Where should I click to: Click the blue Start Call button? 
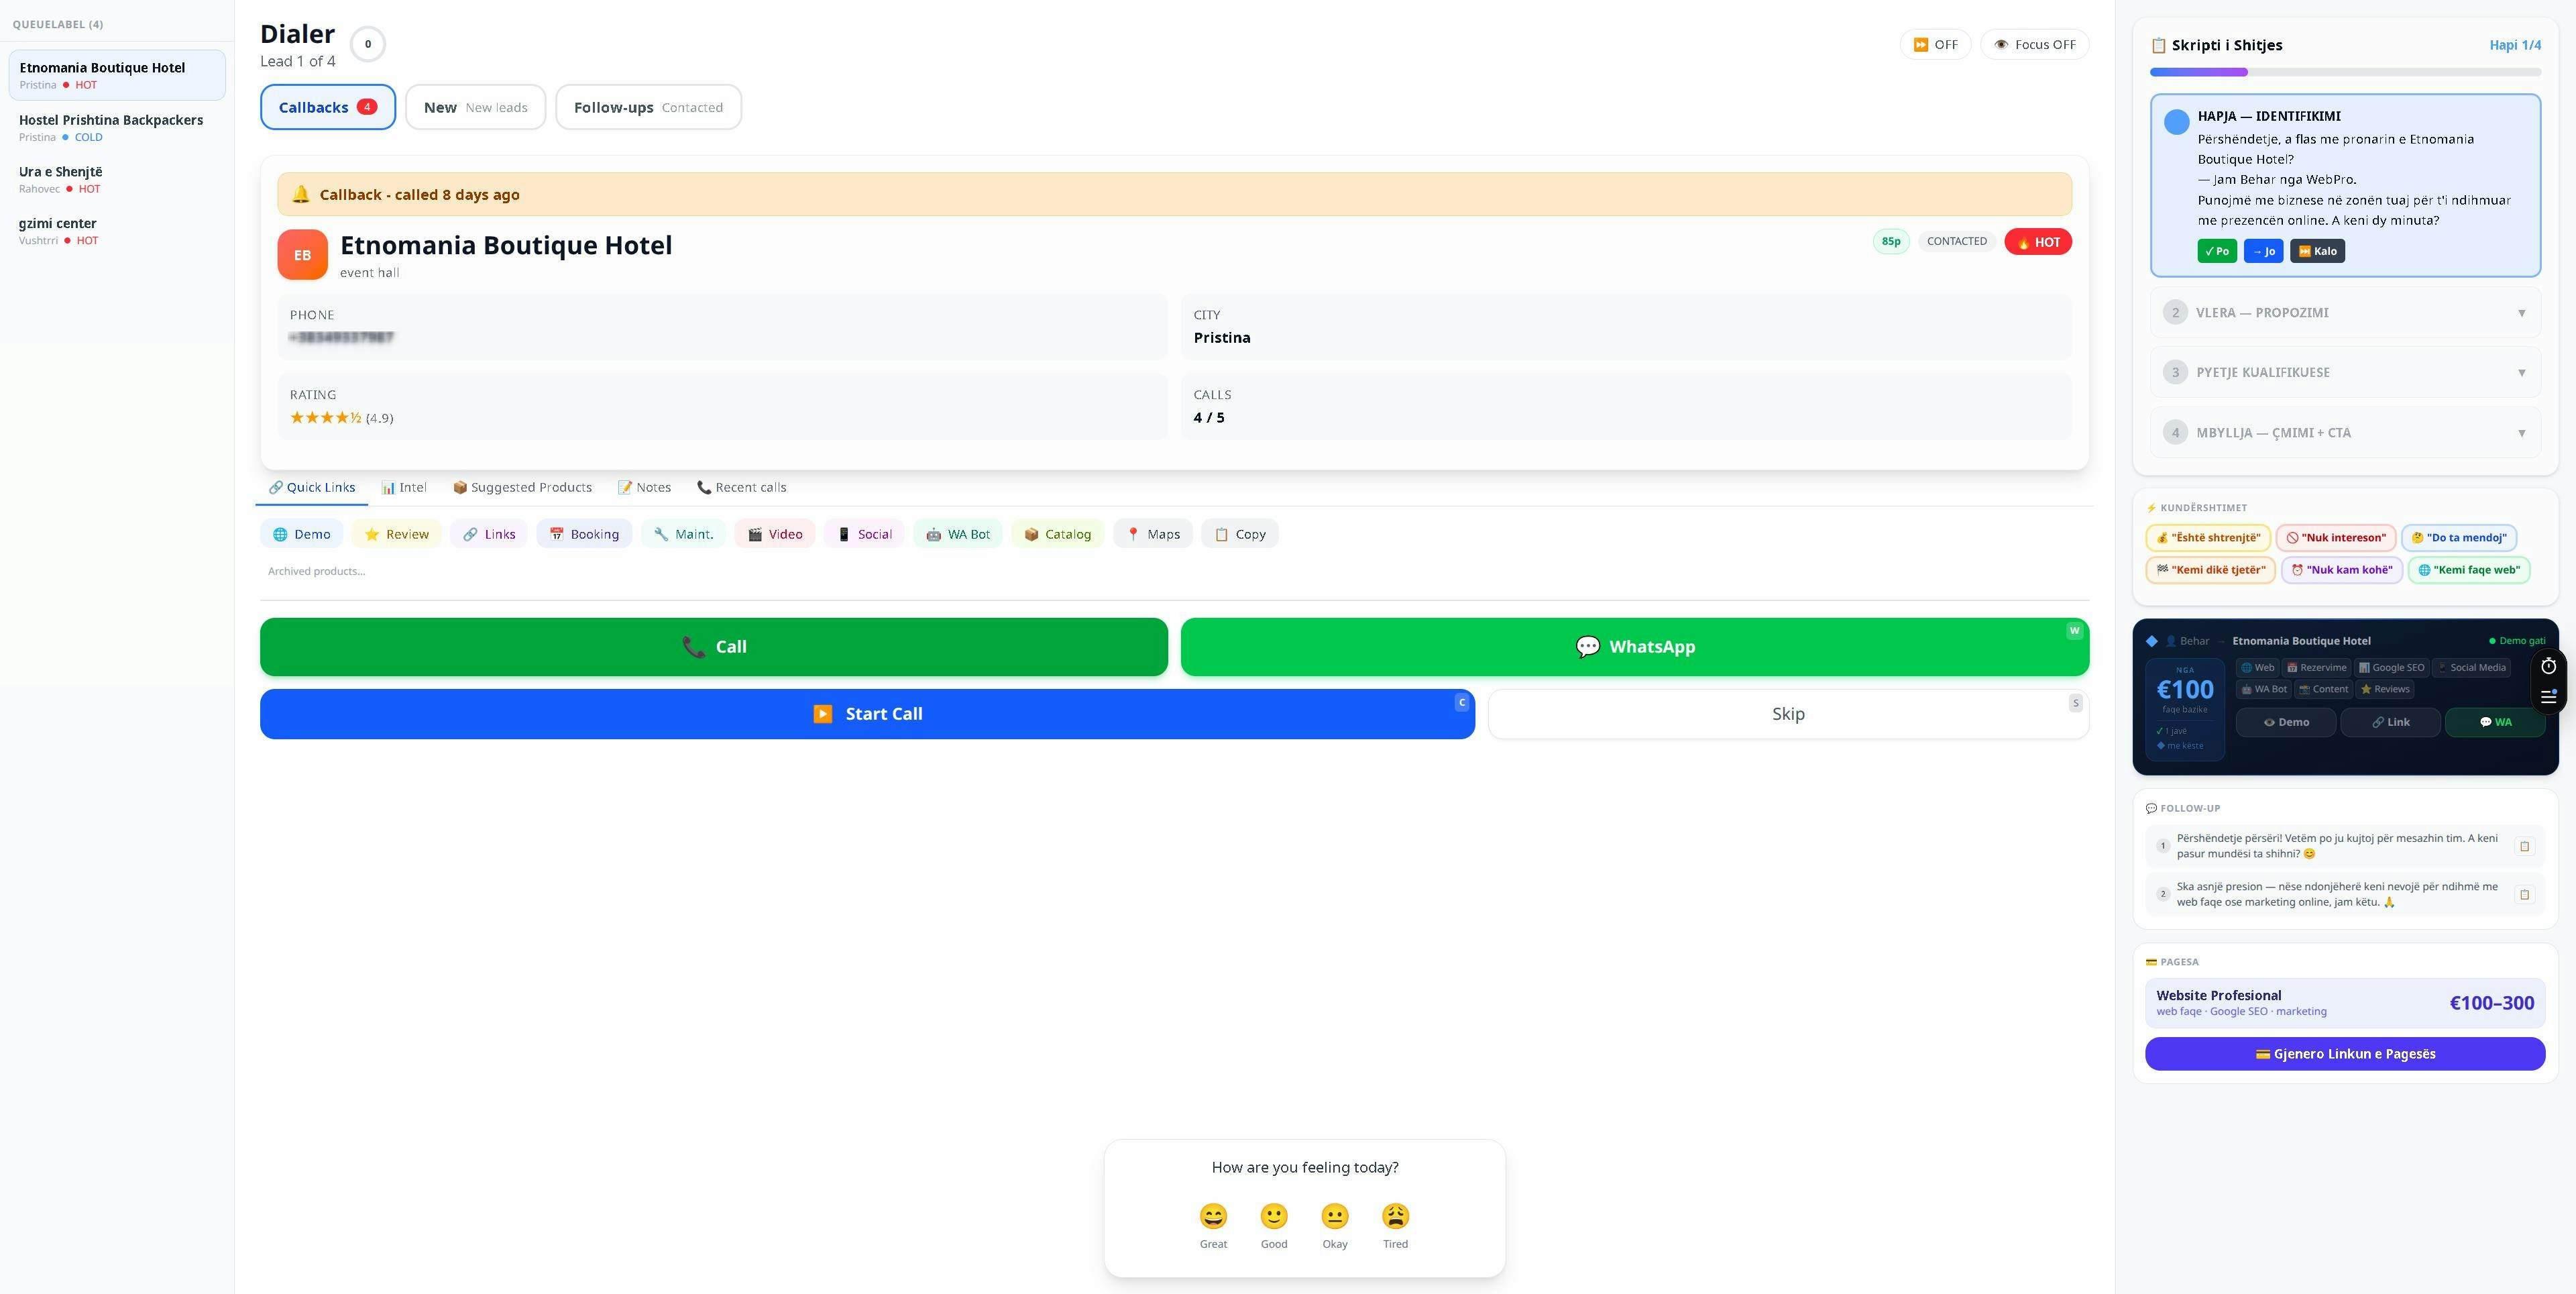(867, 714)
